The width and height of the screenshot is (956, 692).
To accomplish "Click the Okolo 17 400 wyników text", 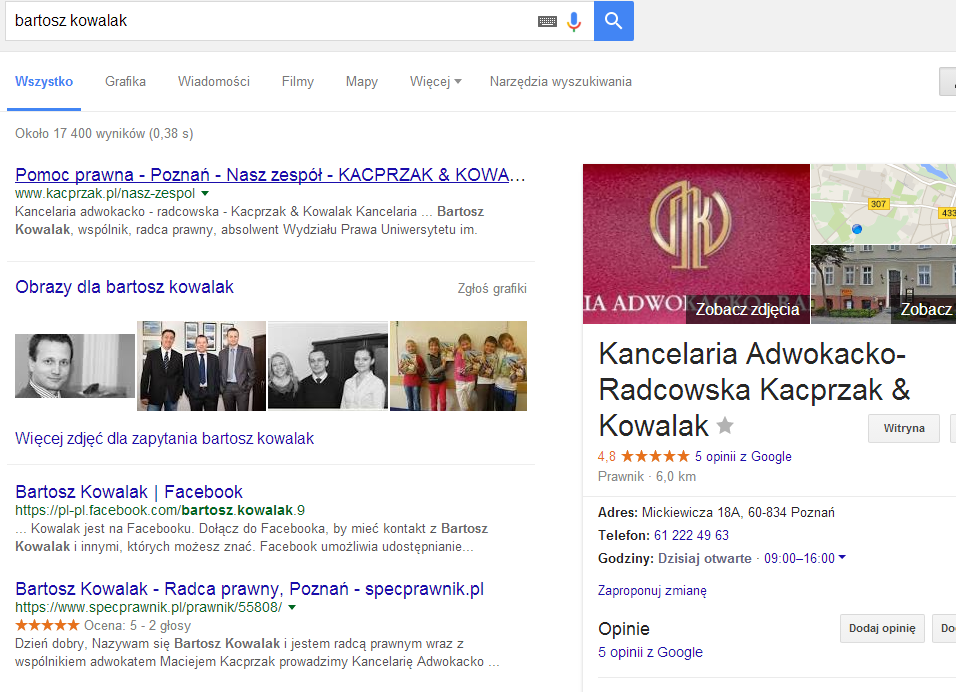I will tap(104, 134).
